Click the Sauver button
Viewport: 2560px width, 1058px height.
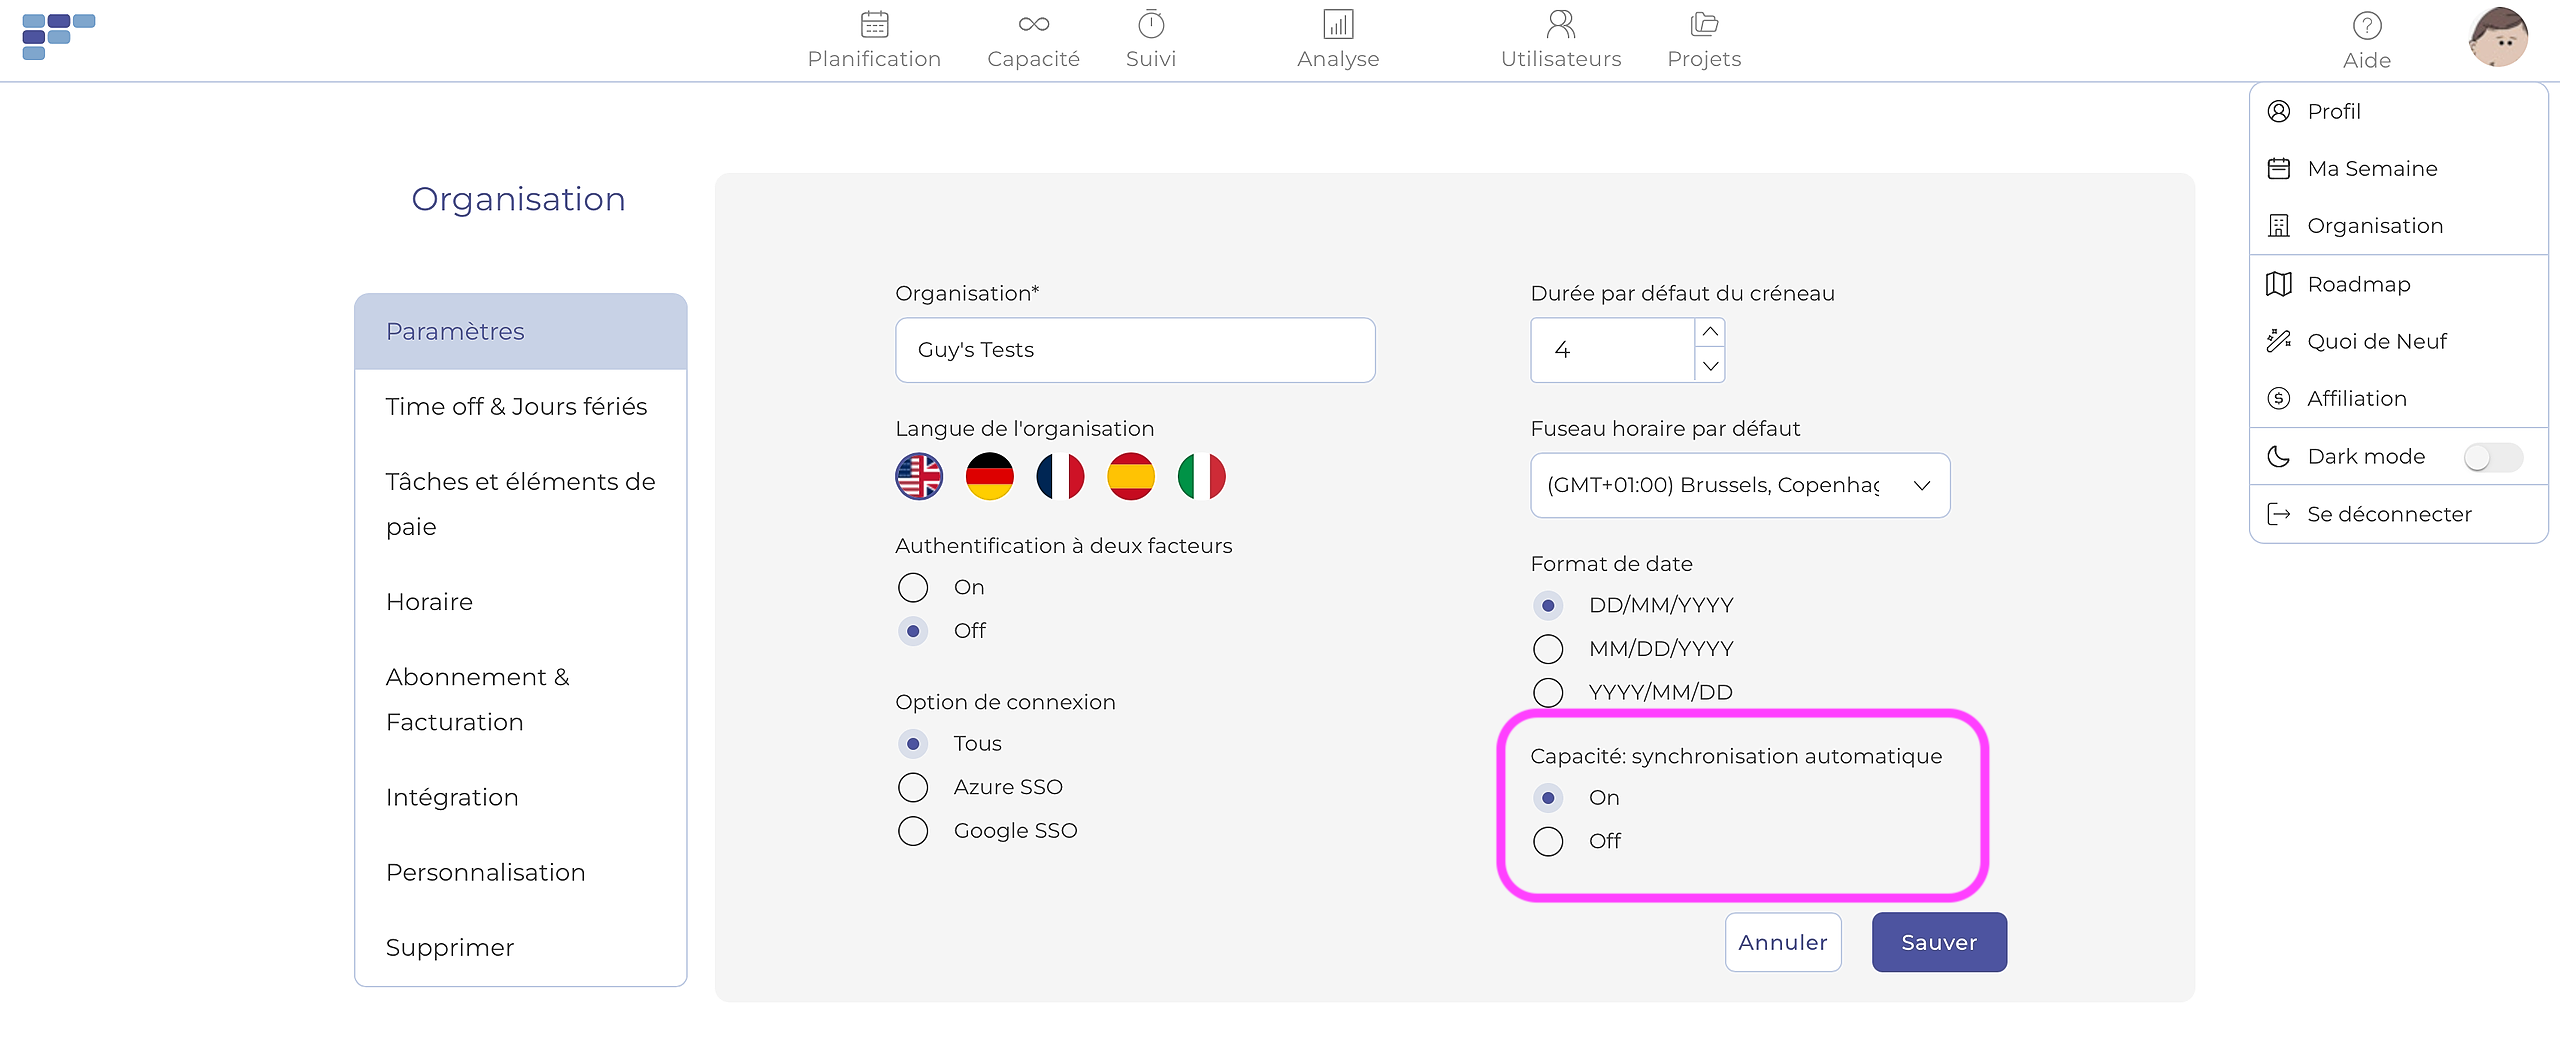point(1938,943)
